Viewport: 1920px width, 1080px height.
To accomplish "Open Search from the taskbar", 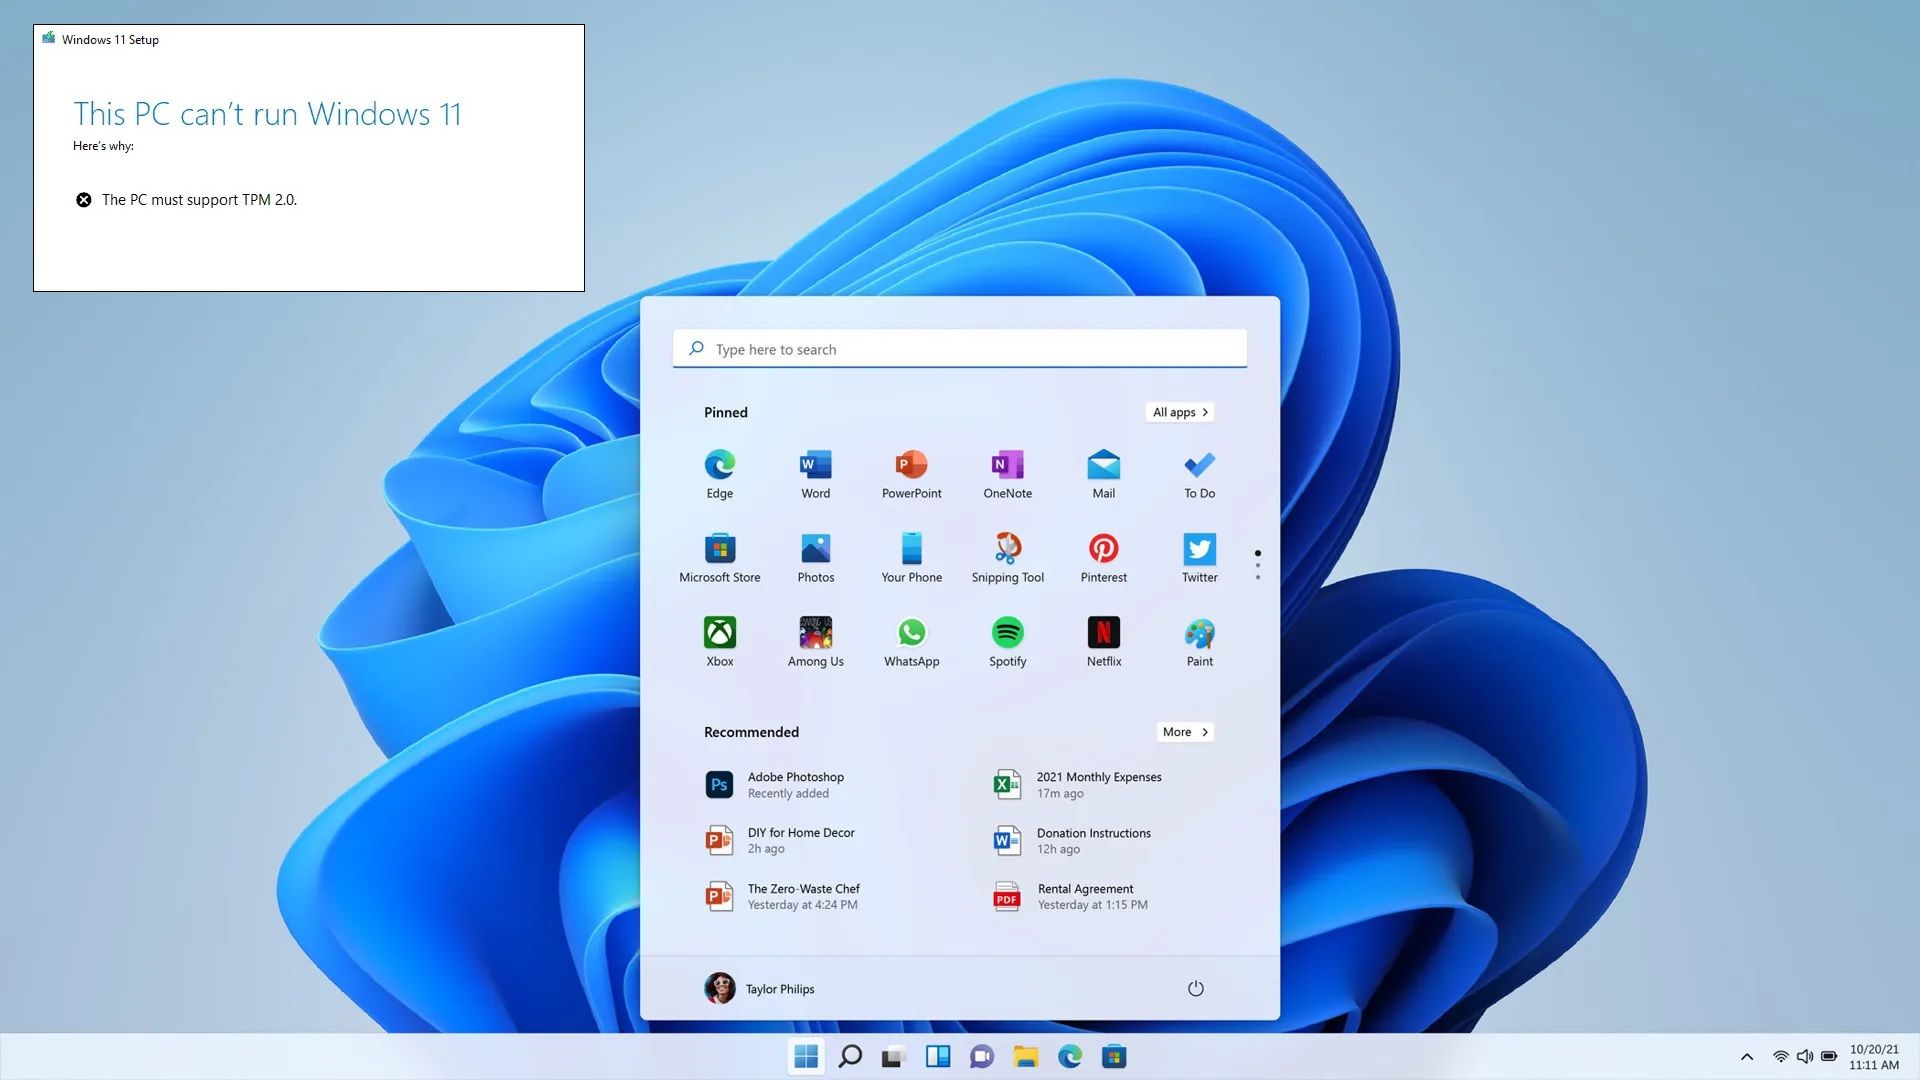I will (850, 1056).
